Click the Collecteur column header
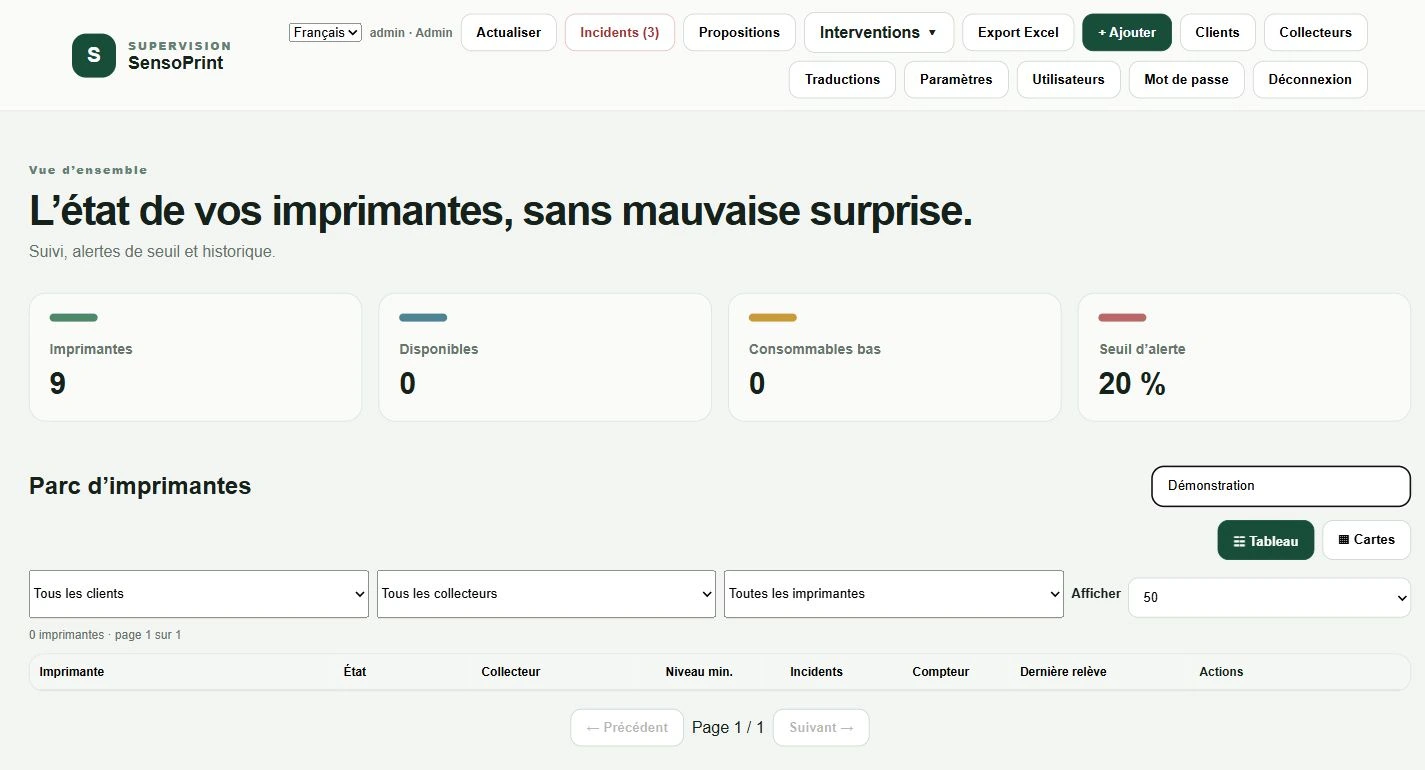 pos(511,672)
